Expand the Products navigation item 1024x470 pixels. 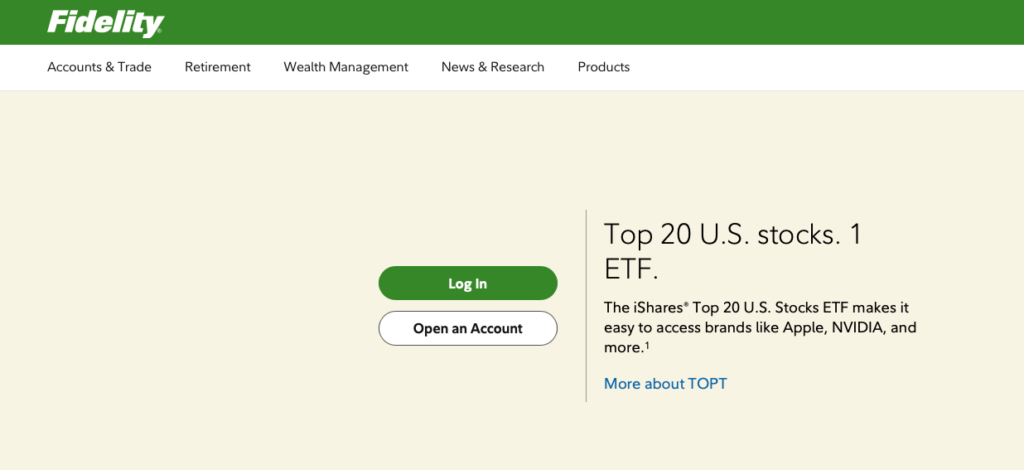603,67
